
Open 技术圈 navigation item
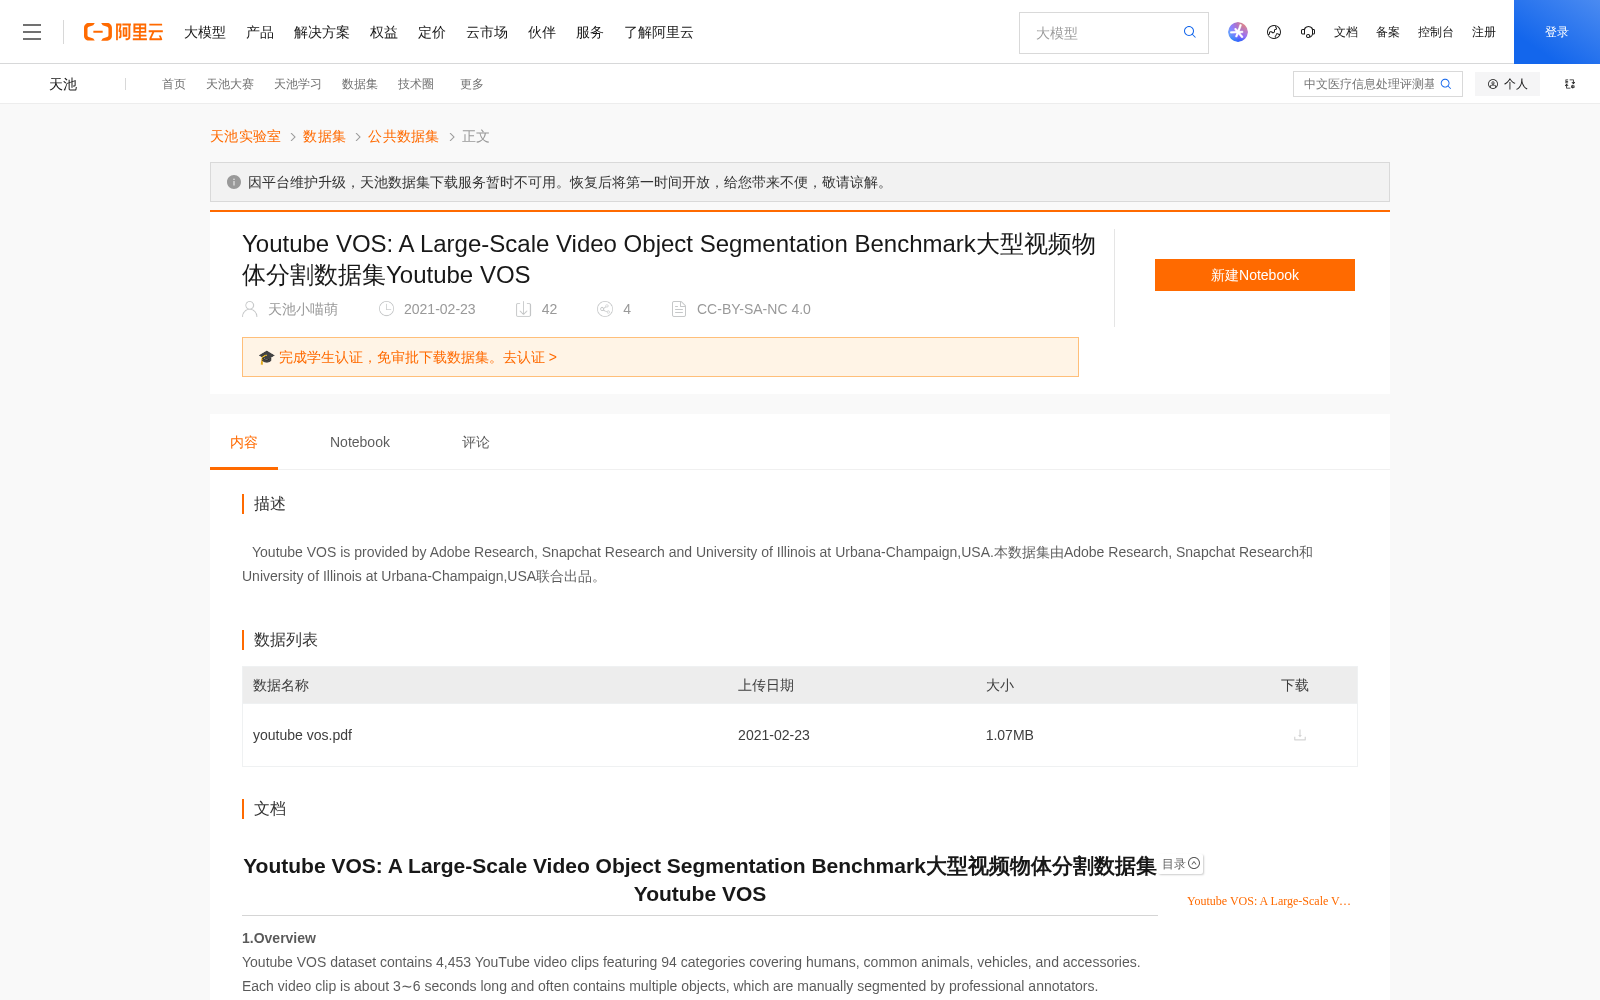(x=416, y=84)
